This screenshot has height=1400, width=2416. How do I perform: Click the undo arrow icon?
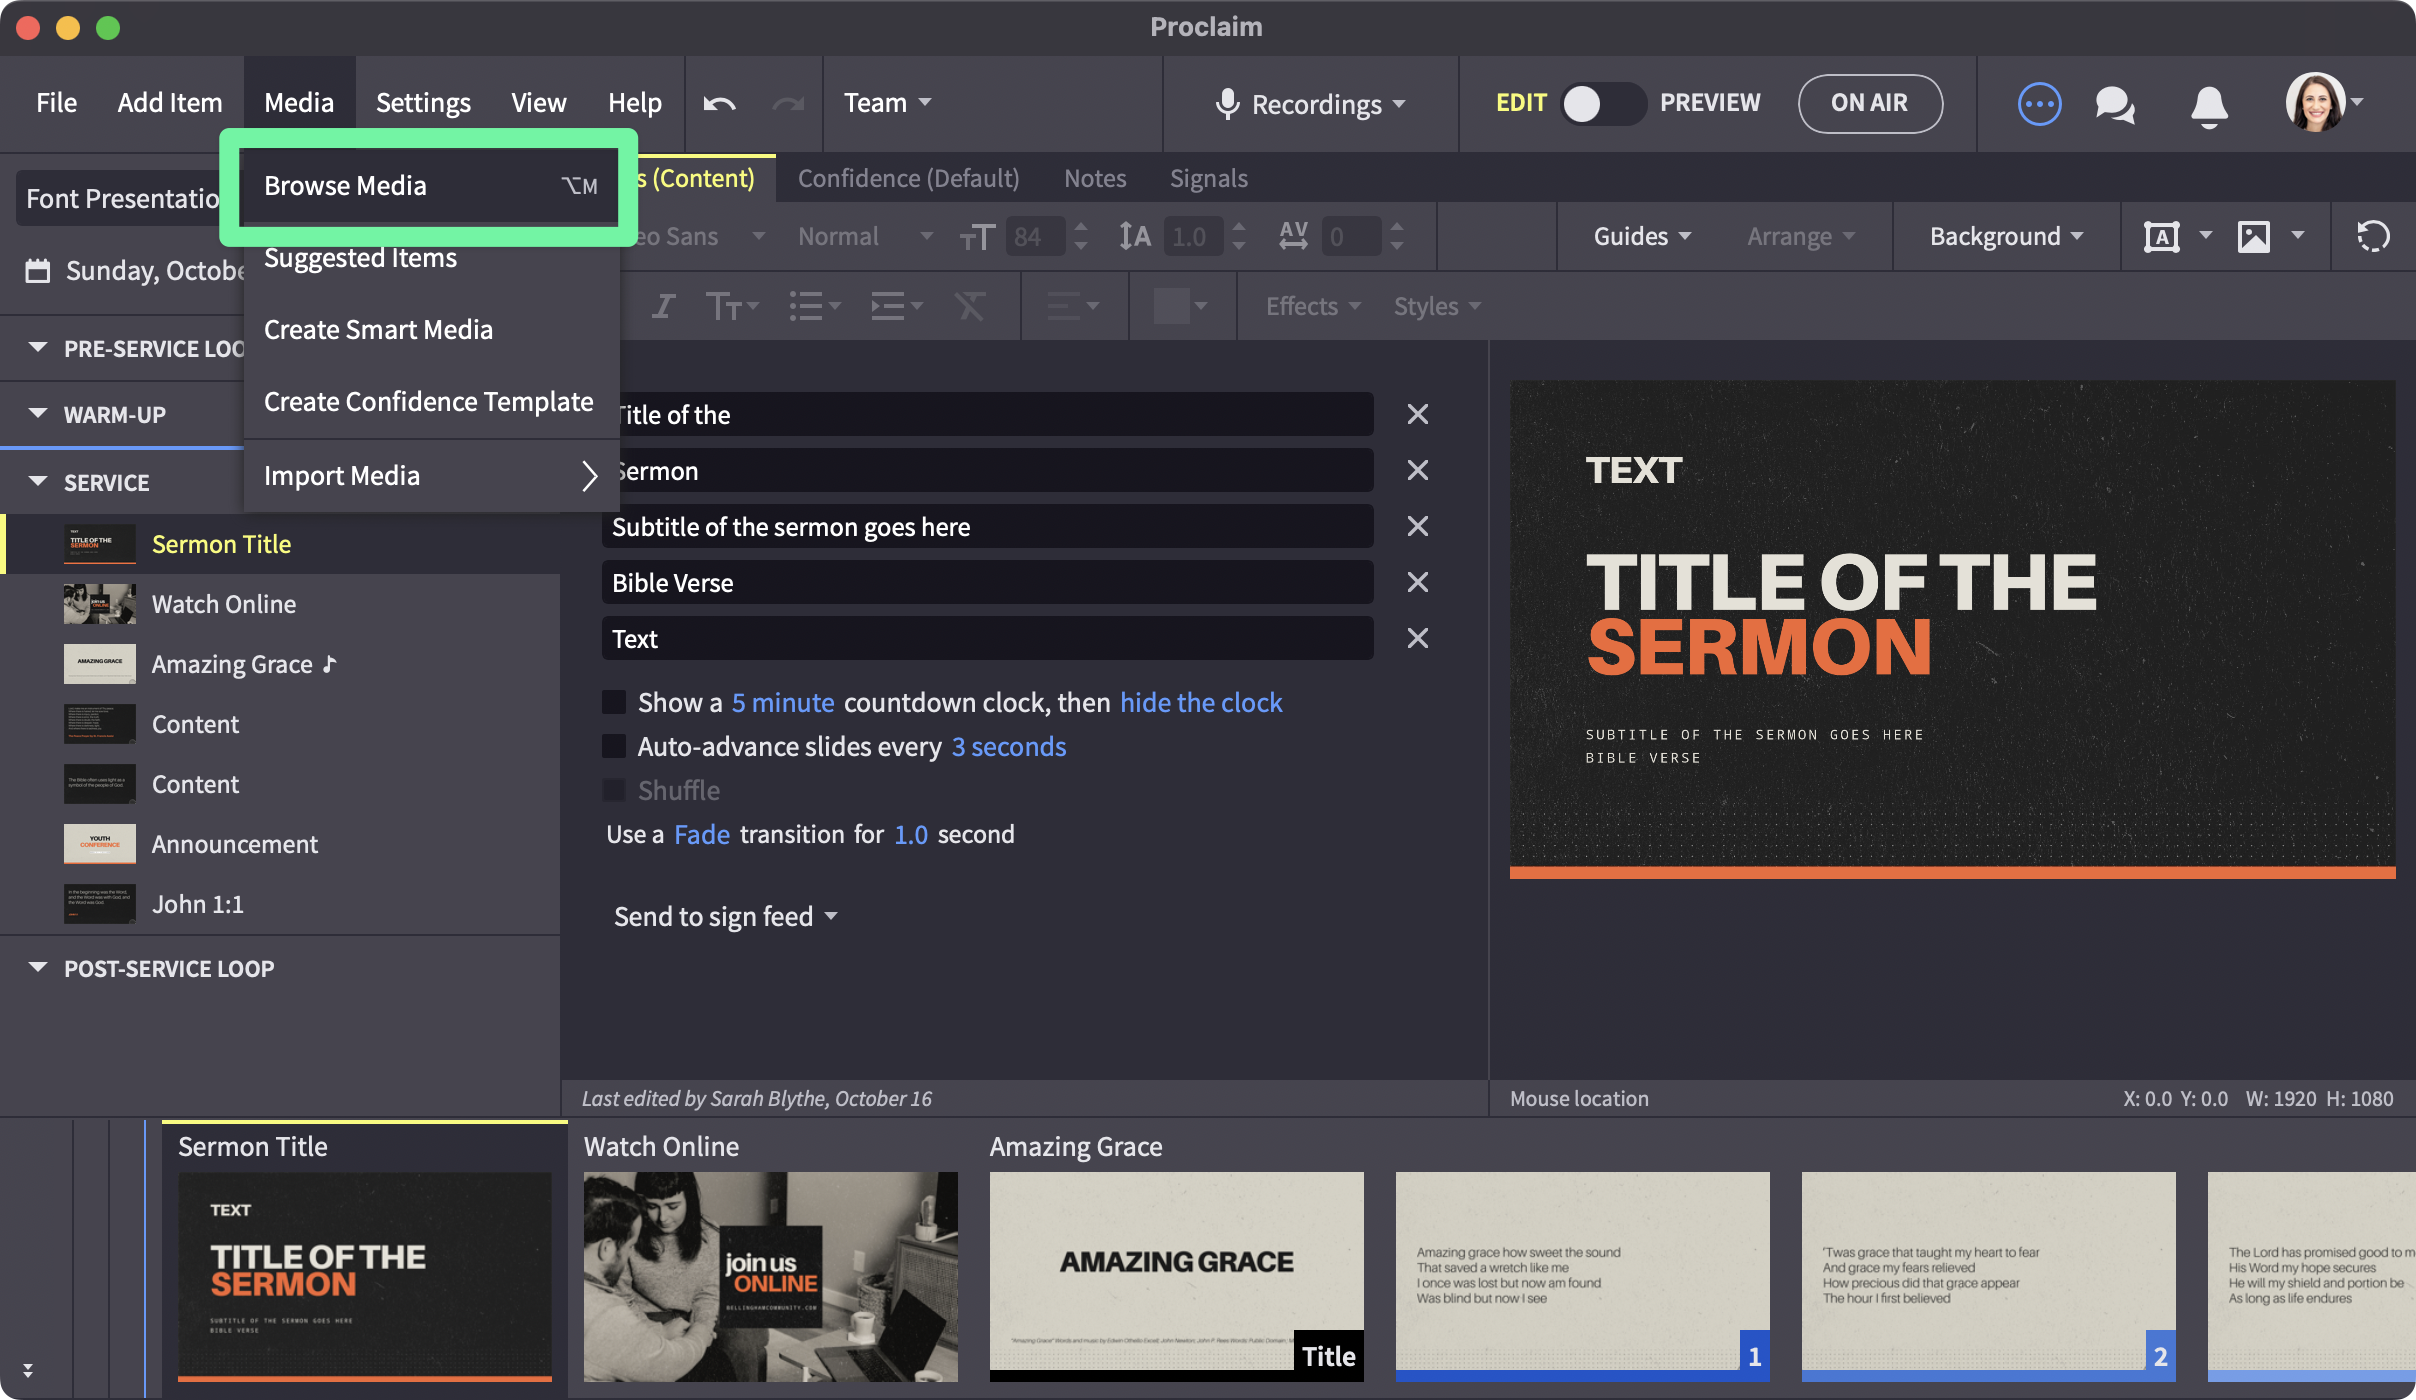pos(719,103)
